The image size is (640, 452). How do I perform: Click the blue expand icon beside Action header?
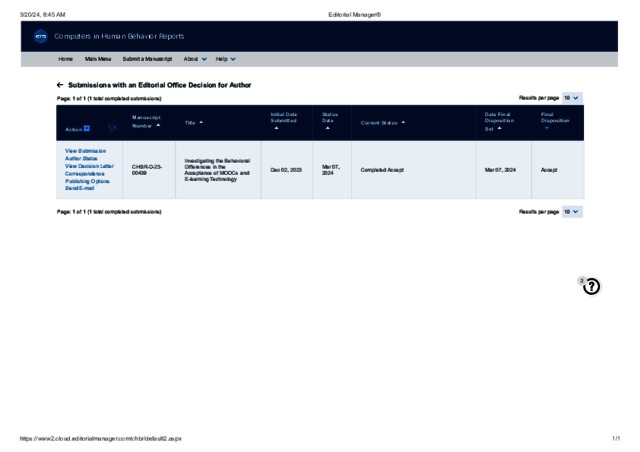pyautogui.click(x=87, y=129)
